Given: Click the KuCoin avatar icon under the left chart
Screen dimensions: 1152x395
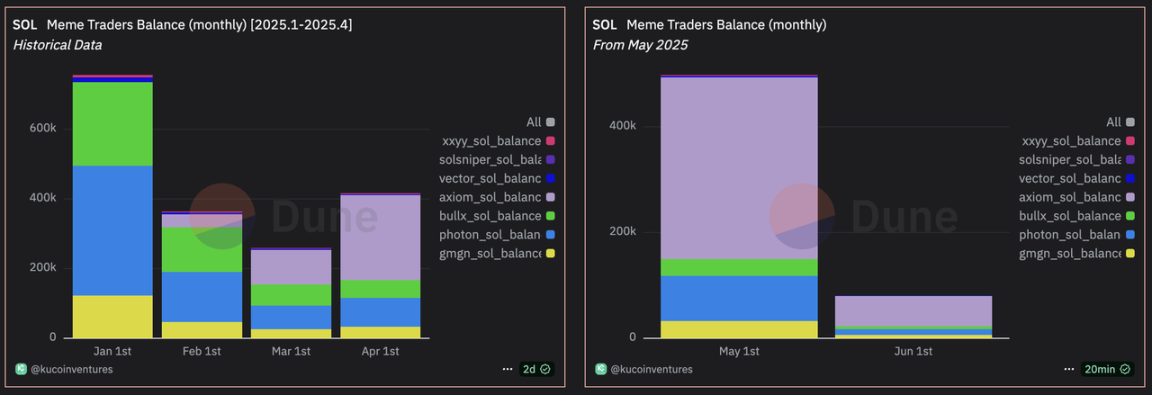Looking at the screenshot, I should tap(20, 369).
